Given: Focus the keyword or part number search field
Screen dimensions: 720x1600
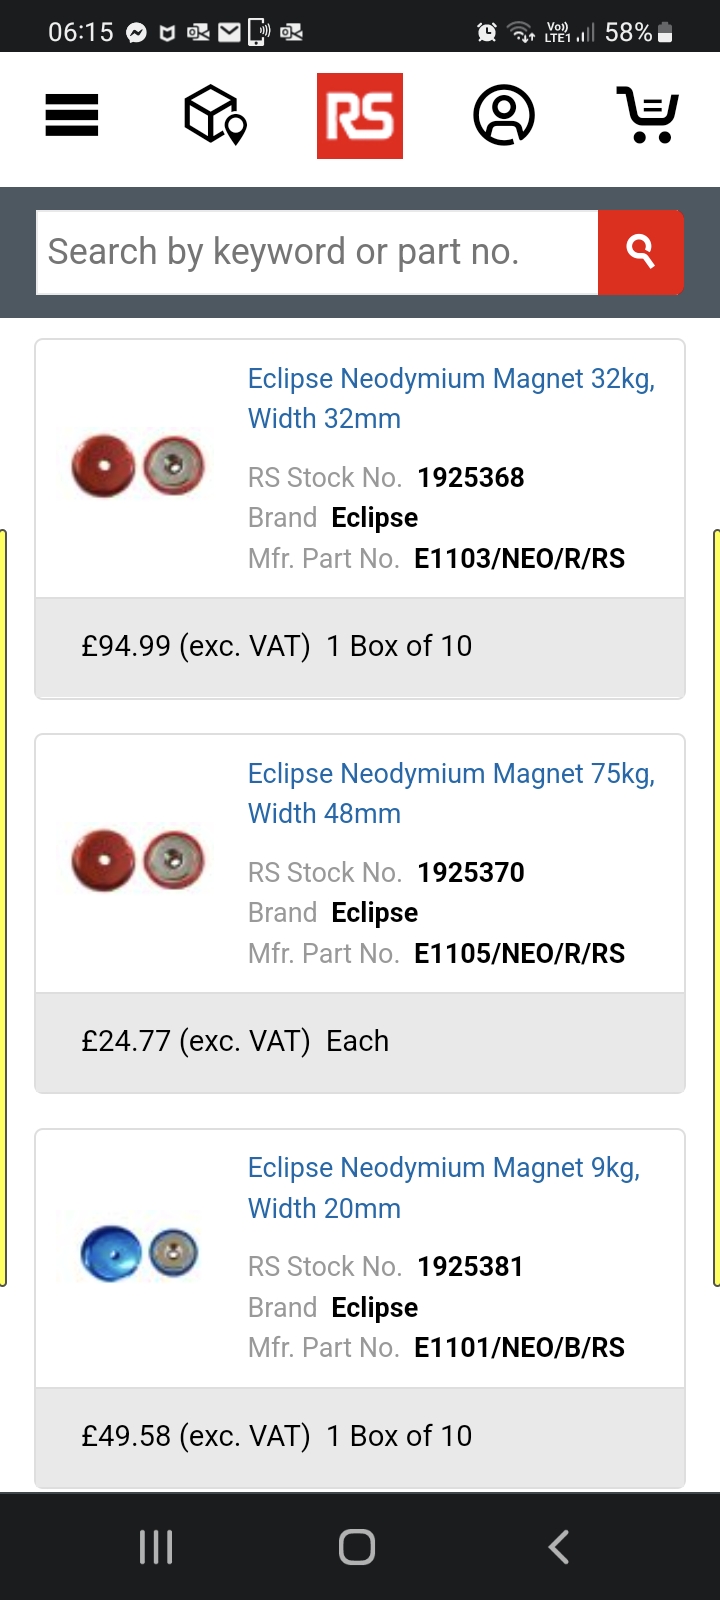Looking at the screenshot, I should [317, 252].
